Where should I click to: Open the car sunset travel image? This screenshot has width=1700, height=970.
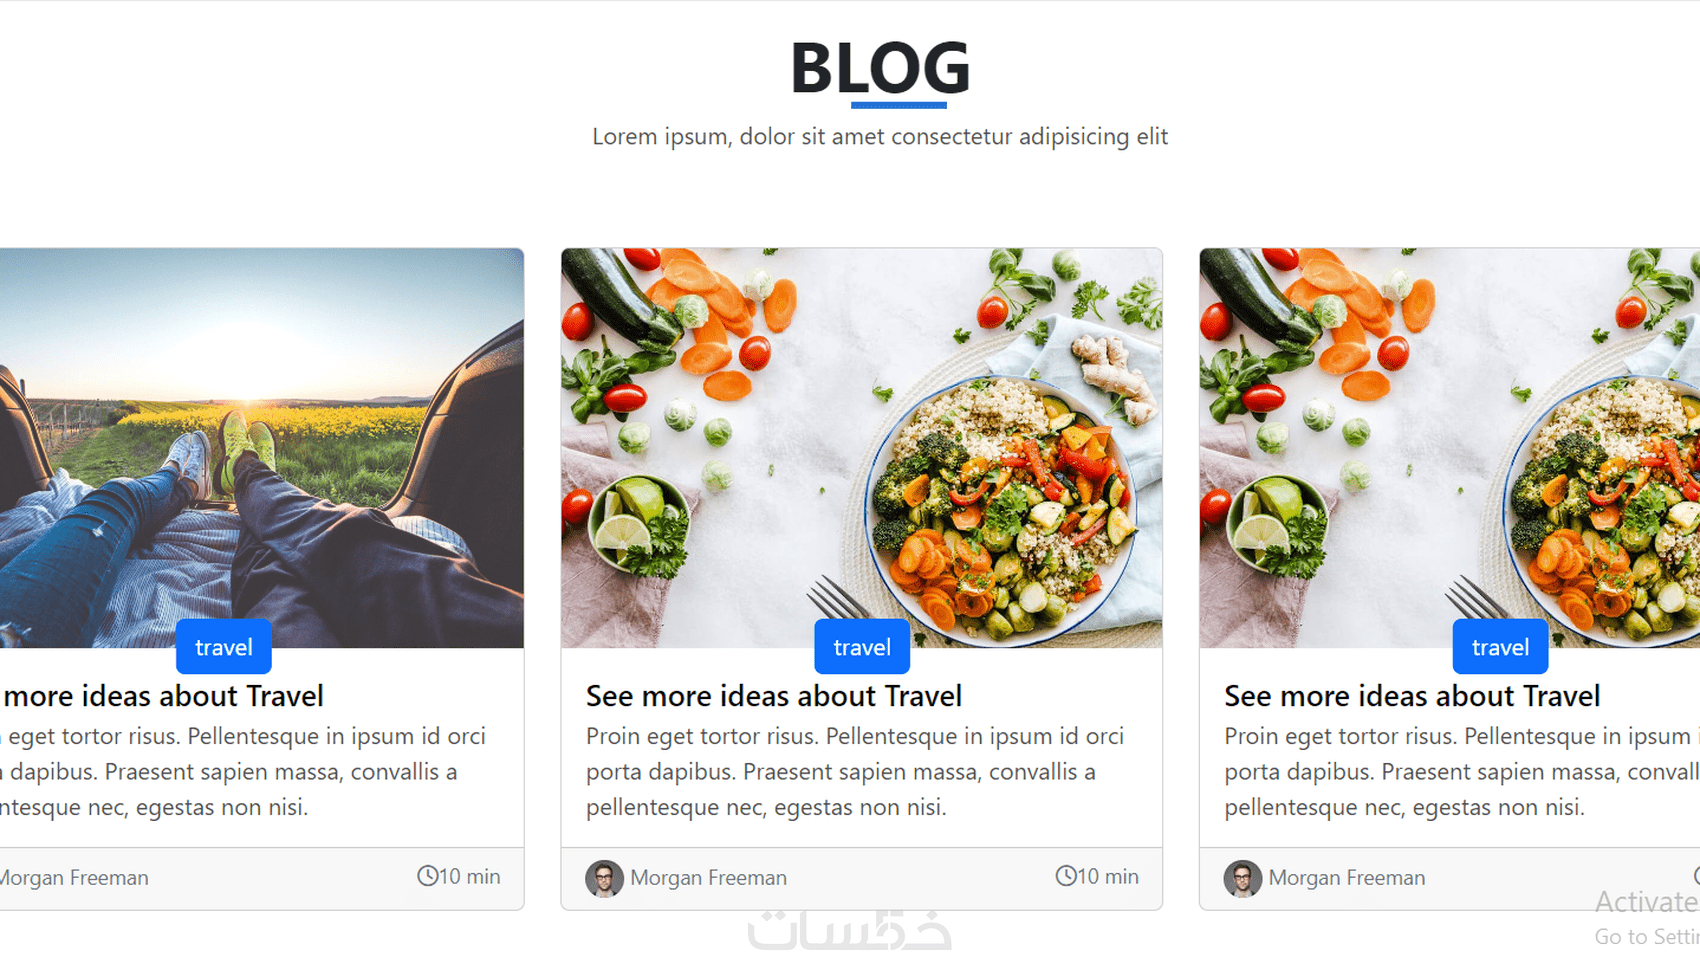(x=262, y=448)
